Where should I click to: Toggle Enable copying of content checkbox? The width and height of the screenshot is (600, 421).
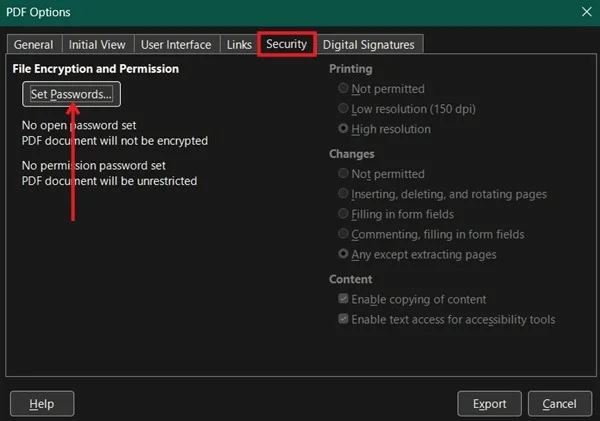tap(344, 299)
